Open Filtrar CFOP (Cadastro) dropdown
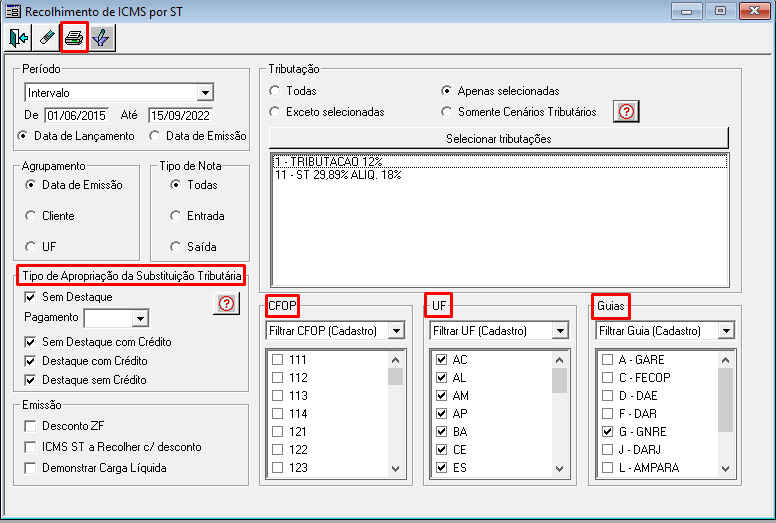Viewport: 776px width, 523px height. (x=396, y=331)
